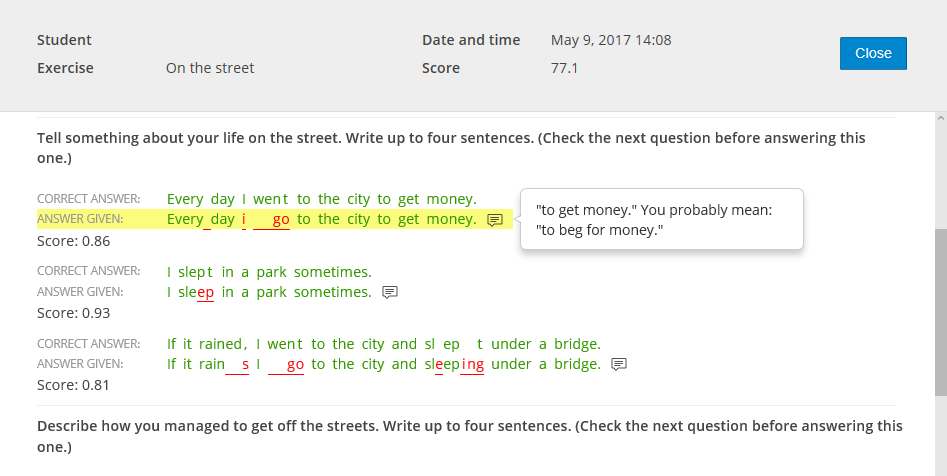This screenshot has width=947, height=476.
Task: Click the vertical scrollbar thumb
Action: [941, 312]
